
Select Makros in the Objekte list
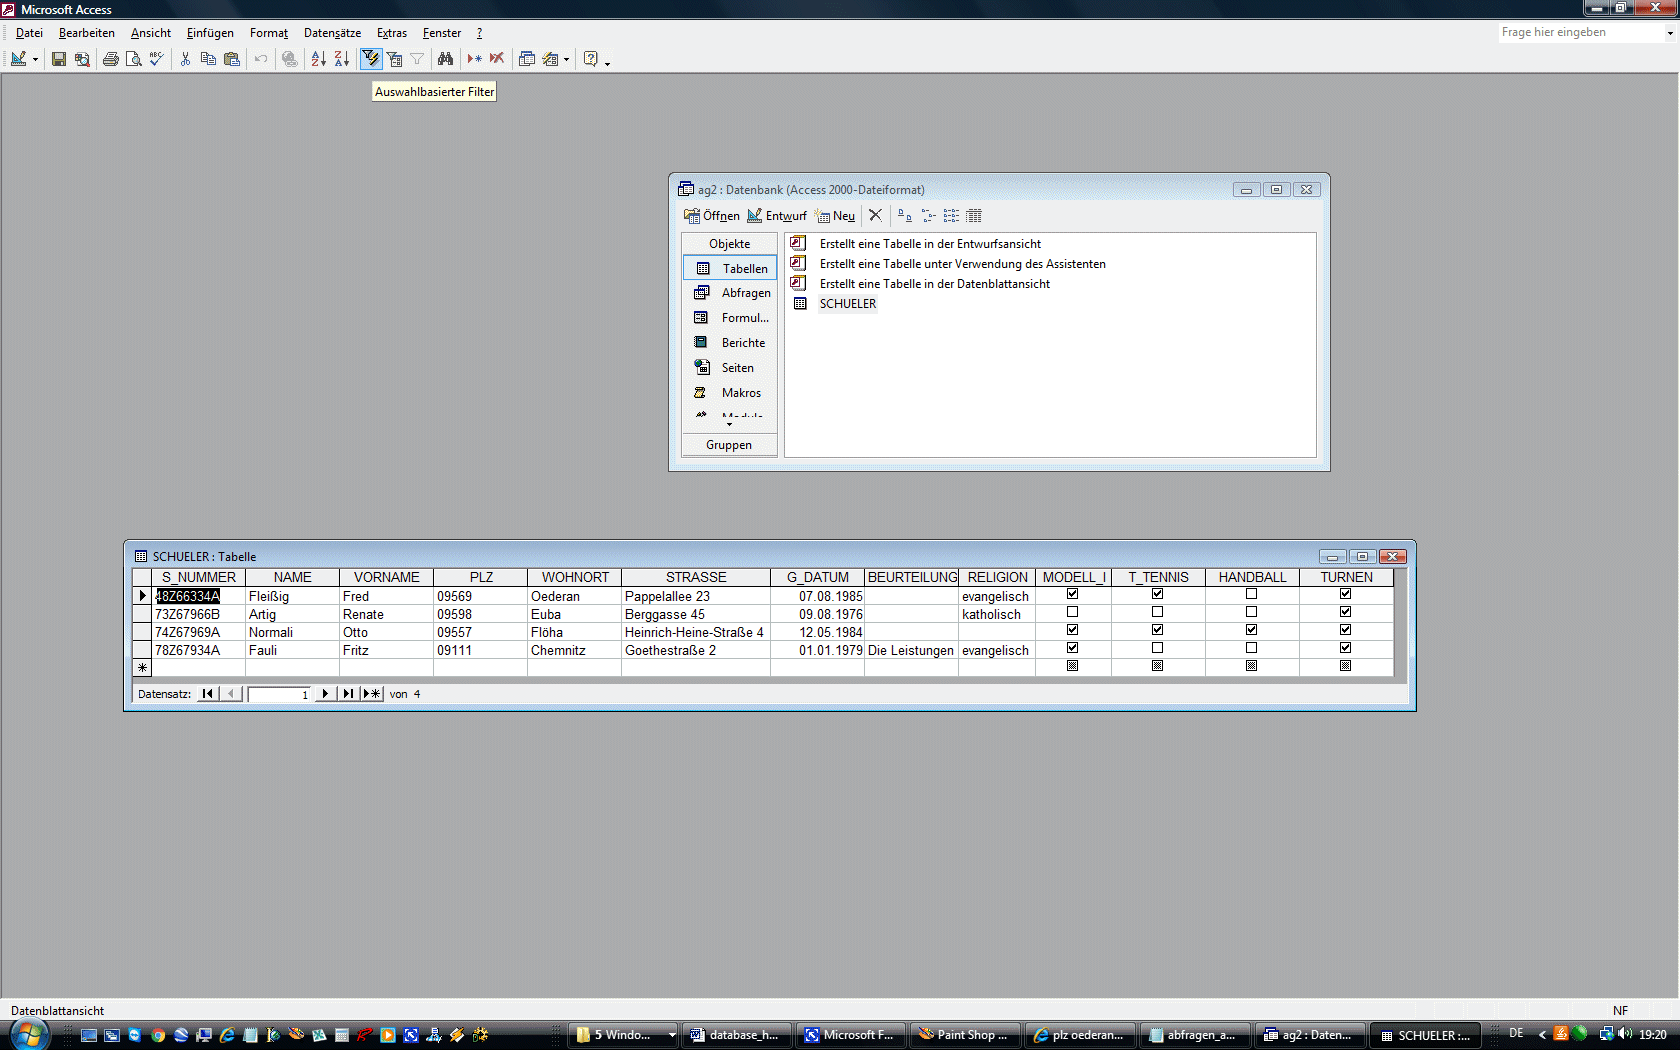tap(730, 393)
